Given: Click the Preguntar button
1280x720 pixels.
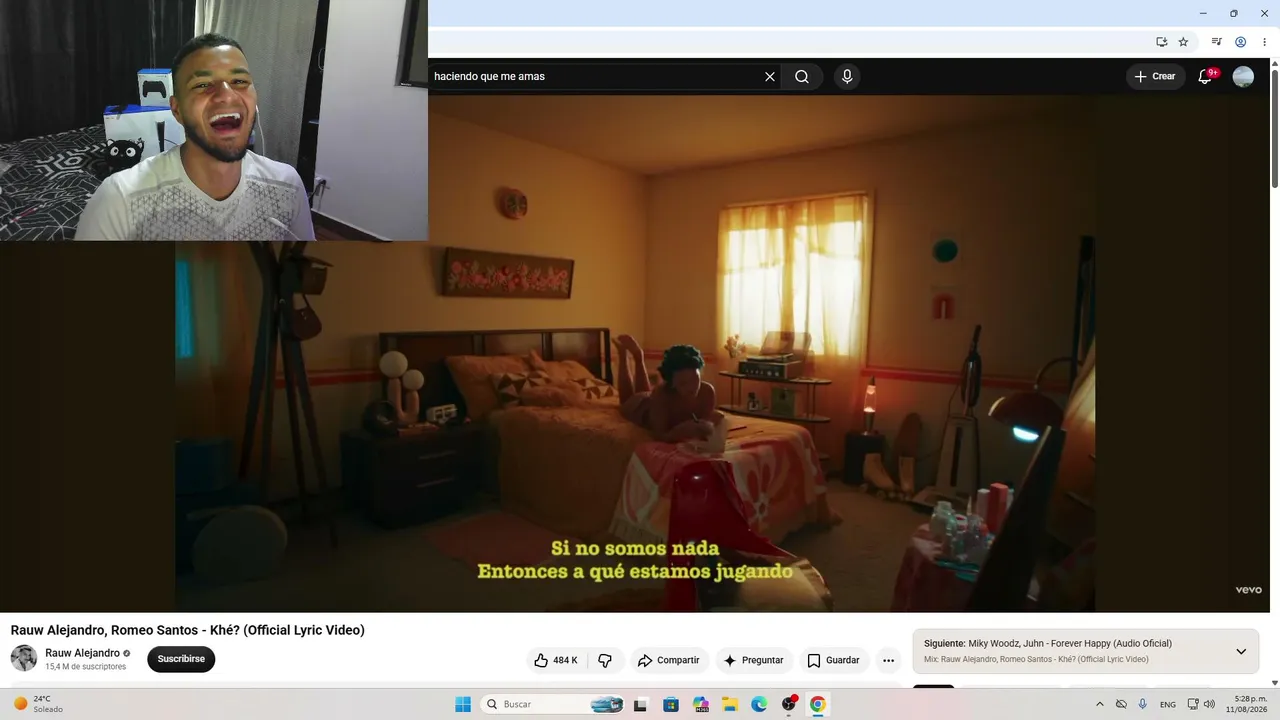Looking at the screenshot, I should (754, 660).
